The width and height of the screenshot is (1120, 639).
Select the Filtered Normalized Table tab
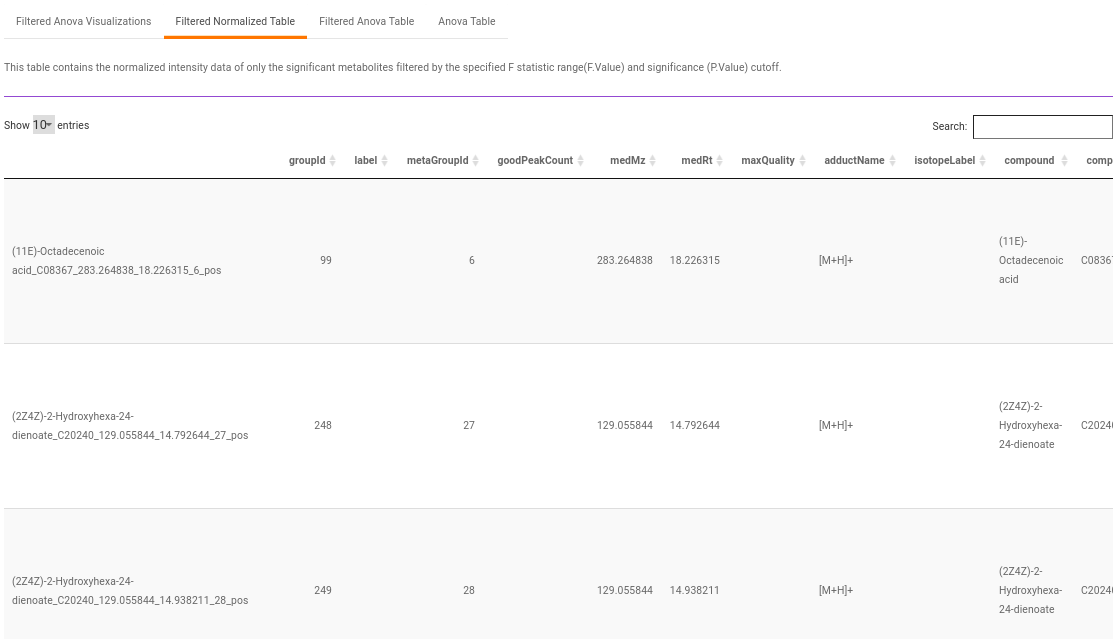coord(235,21)
